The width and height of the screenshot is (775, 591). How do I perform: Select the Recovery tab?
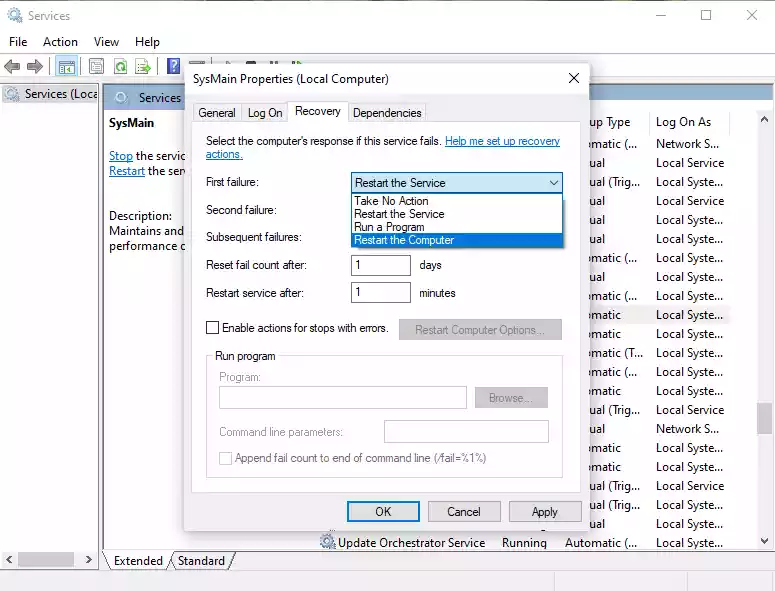318,111
